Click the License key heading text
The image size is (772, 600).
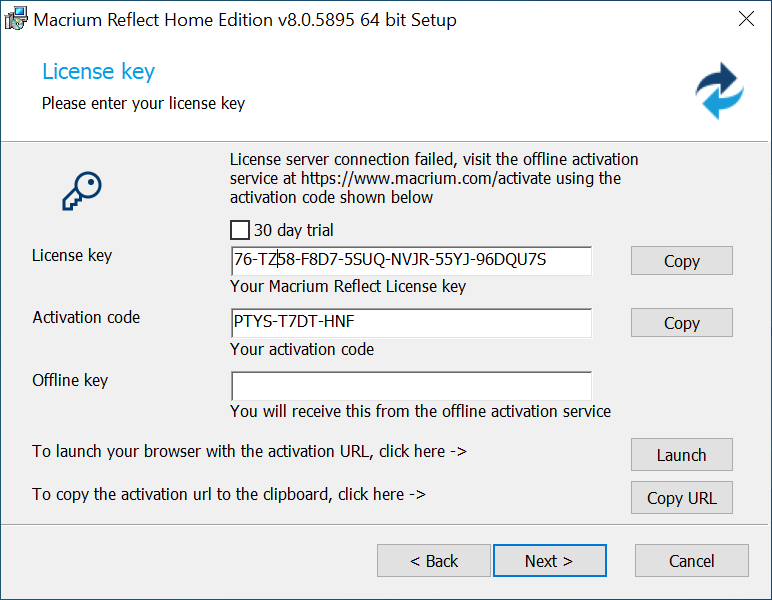(98, 72)
